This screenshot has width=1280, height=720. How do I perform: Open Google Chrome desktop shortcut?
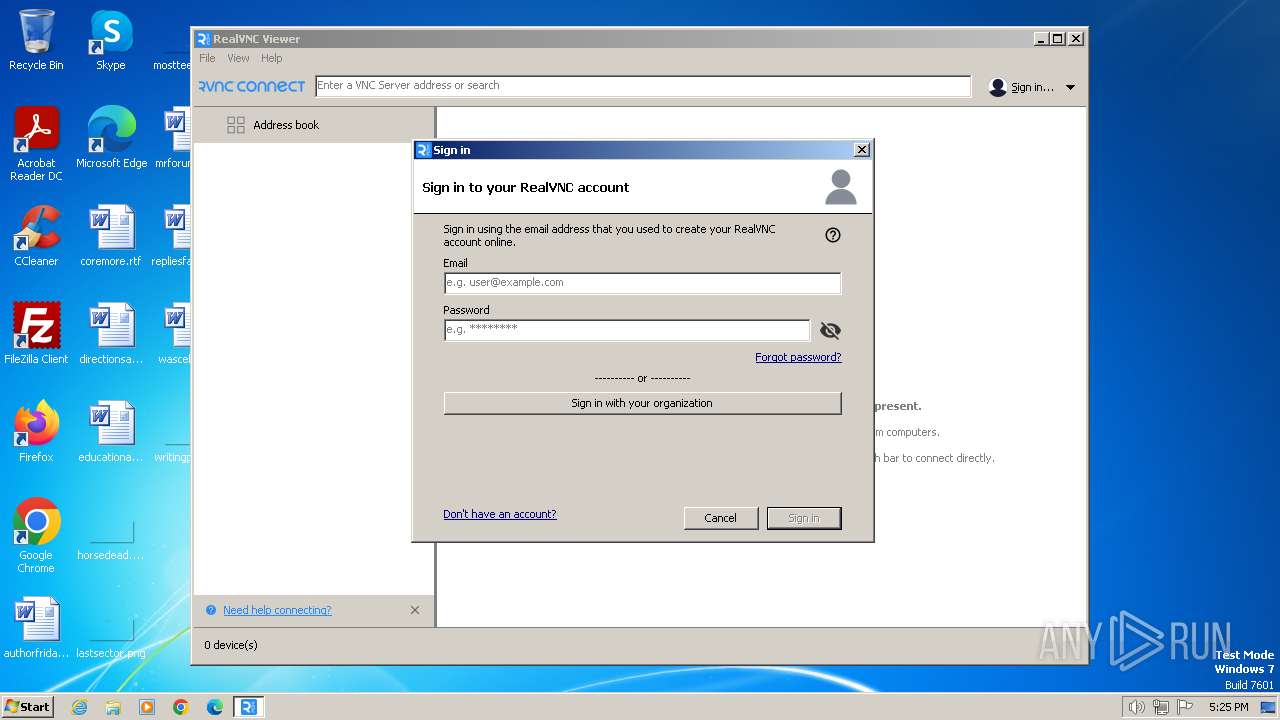[x=36, y=537]
